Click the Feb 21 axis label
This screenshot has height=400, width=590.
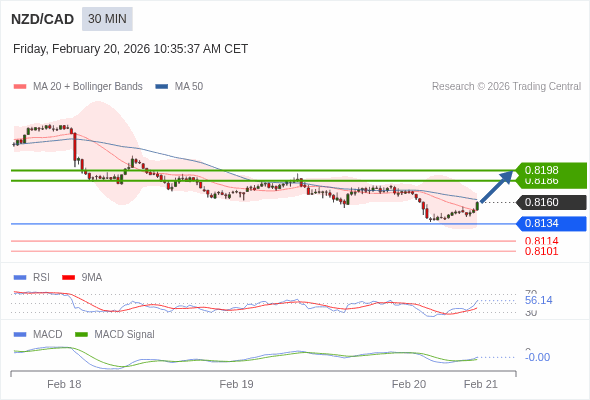click(x=481, y=384)
